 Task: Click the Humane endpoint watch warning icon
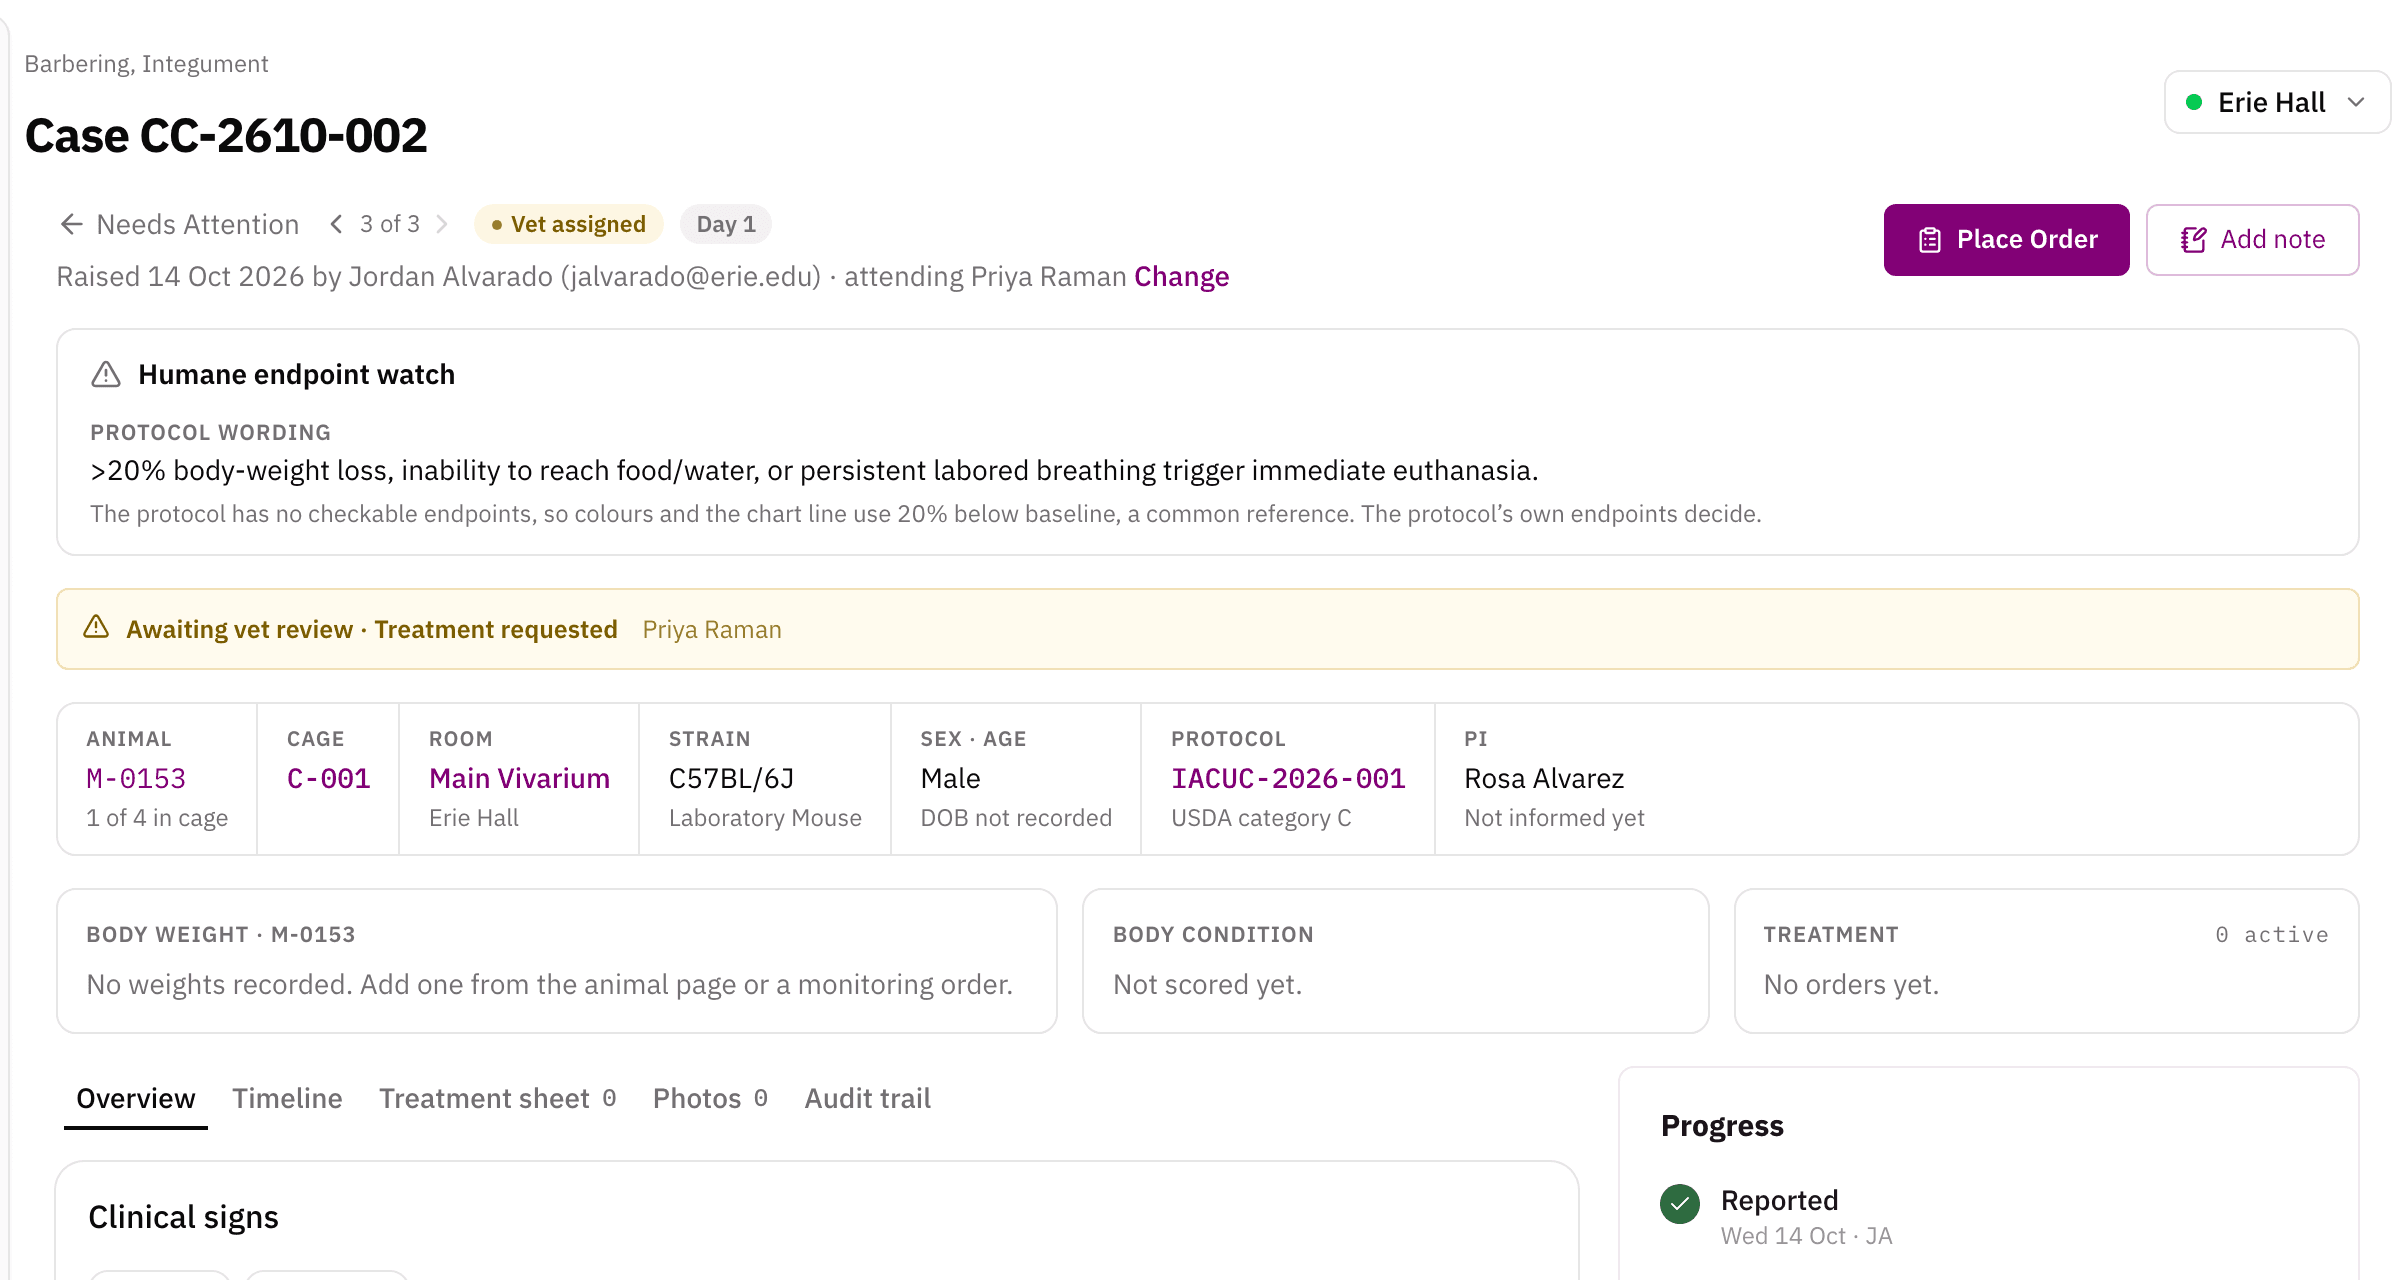tap(106, 375)
